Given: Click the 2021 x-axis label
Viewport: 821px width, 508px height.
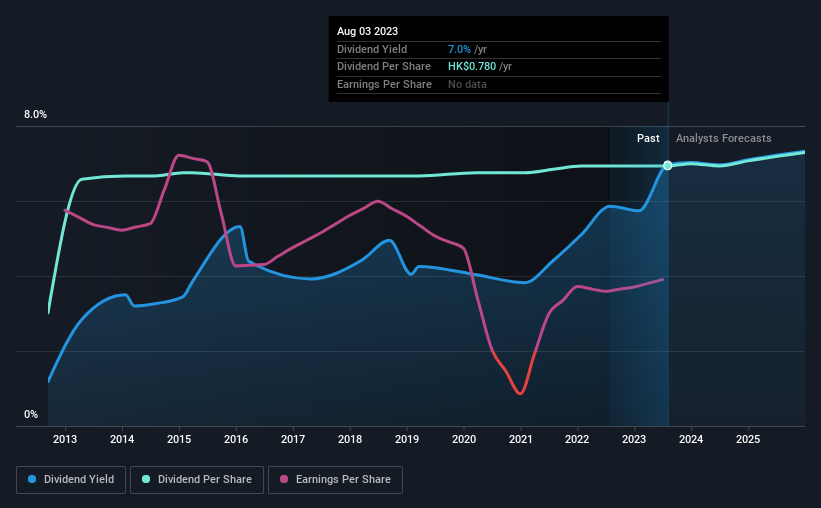Looking at the screenshot, I should (520, 439).
